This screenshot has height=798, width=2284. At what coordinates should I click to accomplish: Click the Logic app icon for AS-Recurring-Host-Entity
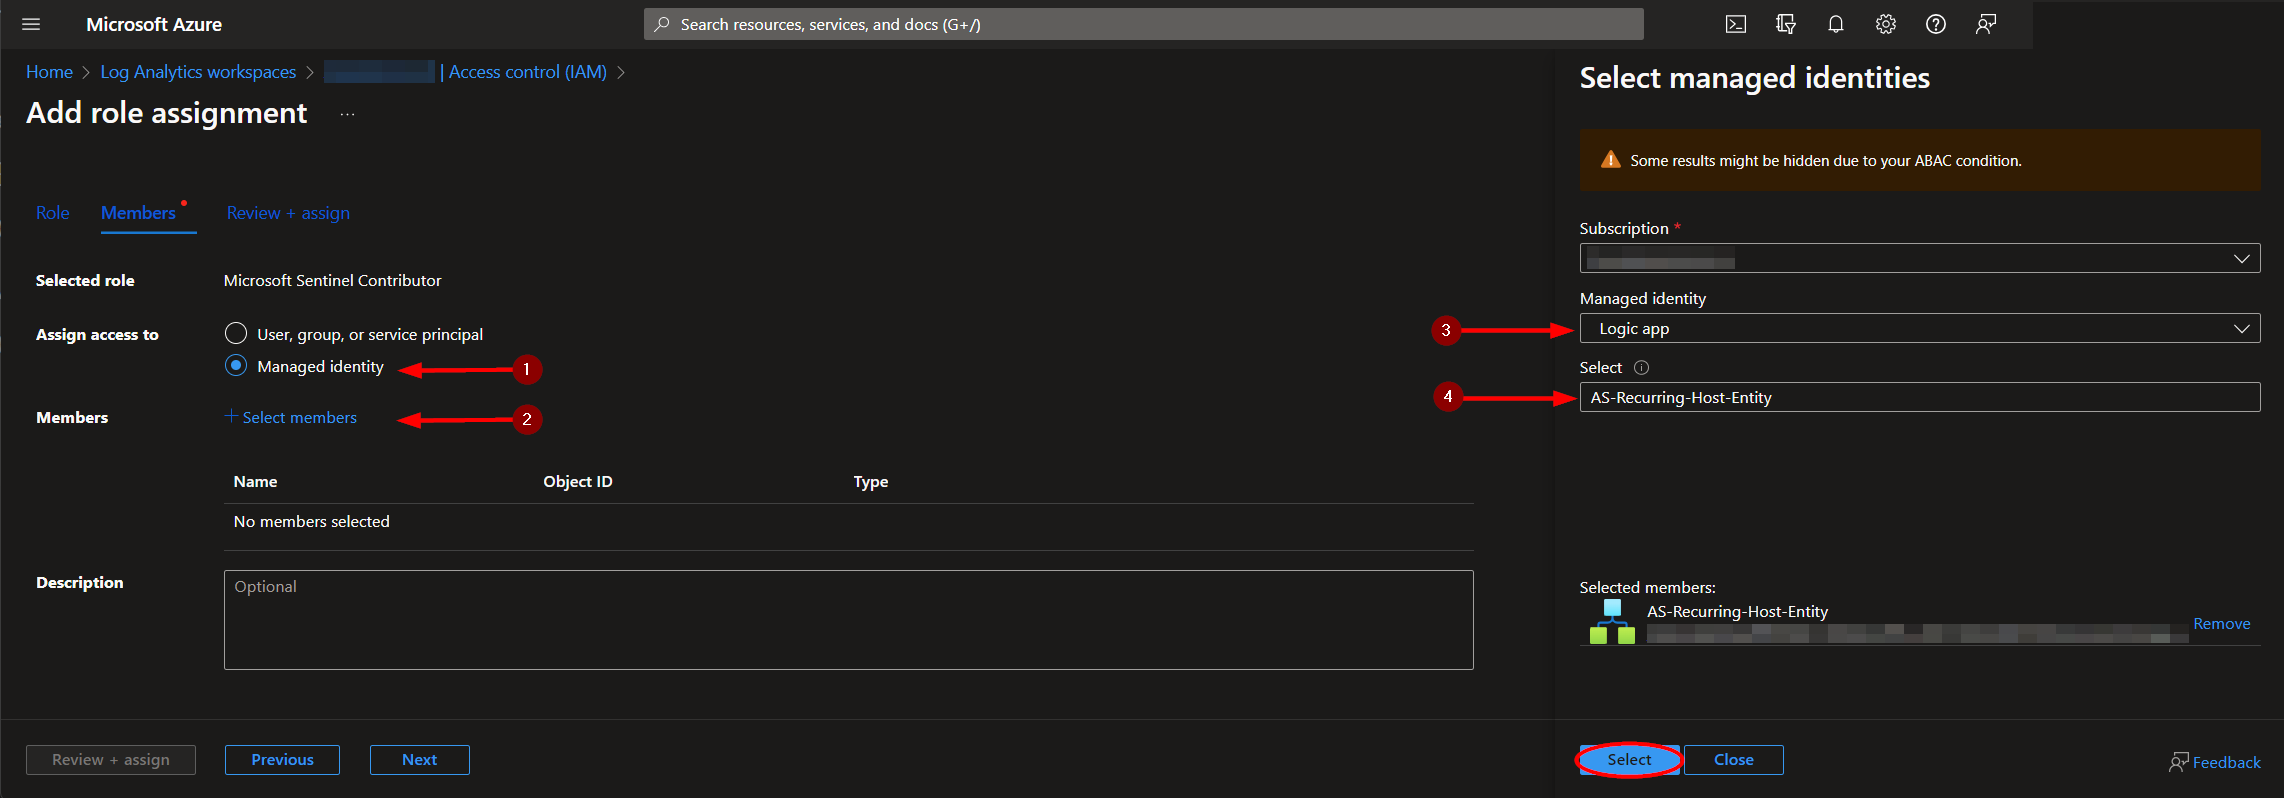point(1612,622)
